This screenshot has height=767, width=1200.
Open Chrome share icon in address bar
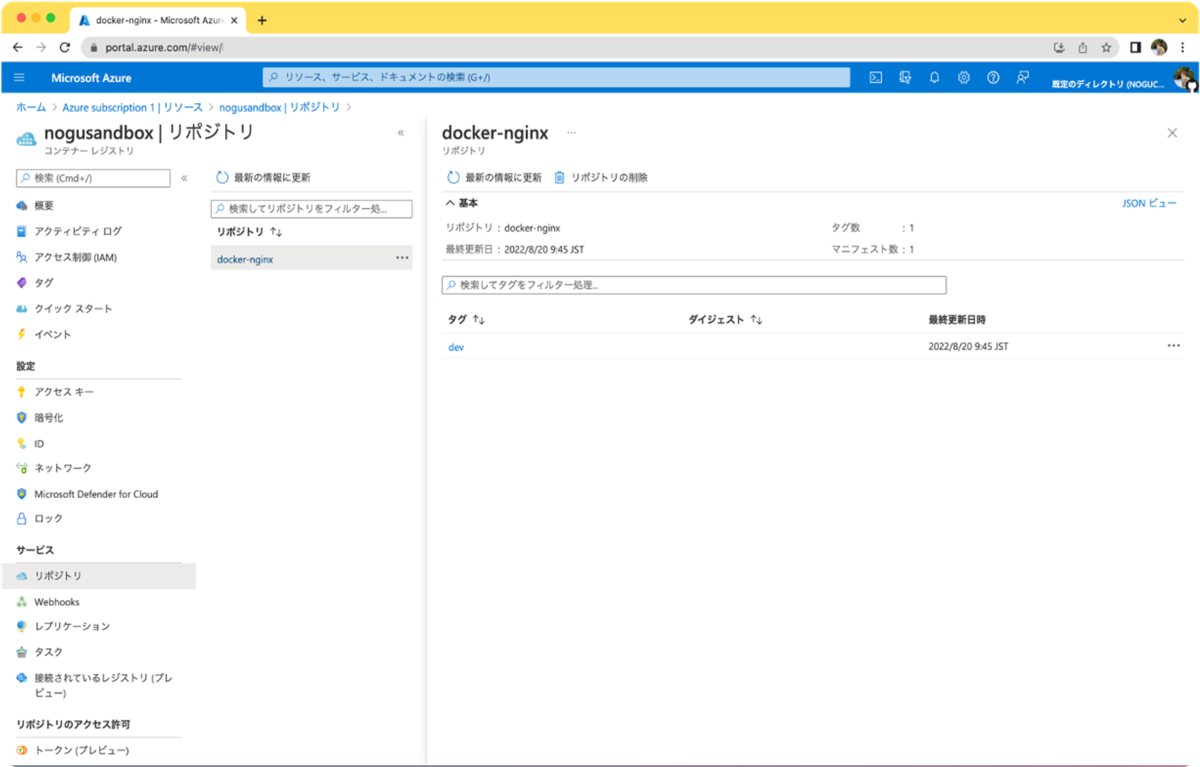click(x=1082, y=47)
